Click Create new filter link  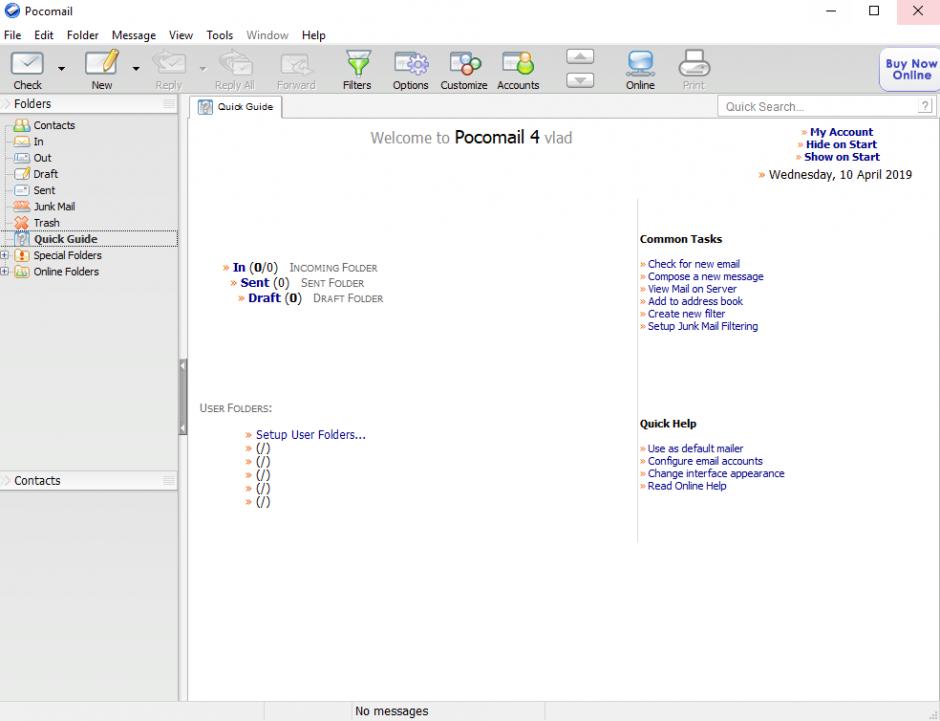[x=686, y=314]
